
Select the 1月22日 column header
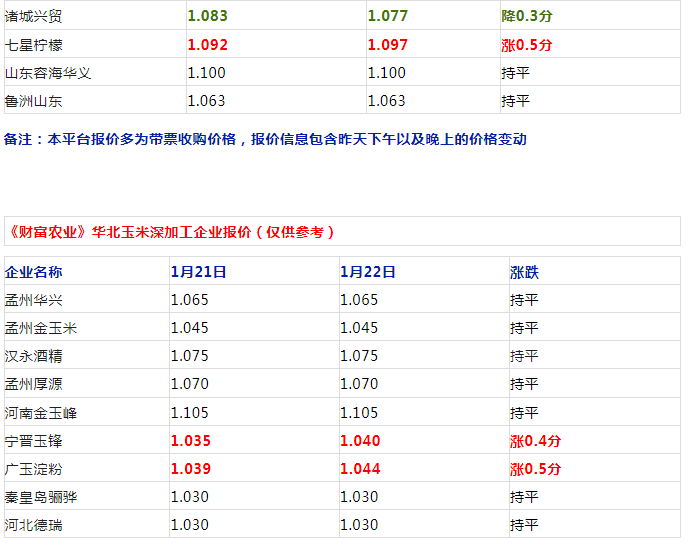pyautogui.click(x=368, y=272)
